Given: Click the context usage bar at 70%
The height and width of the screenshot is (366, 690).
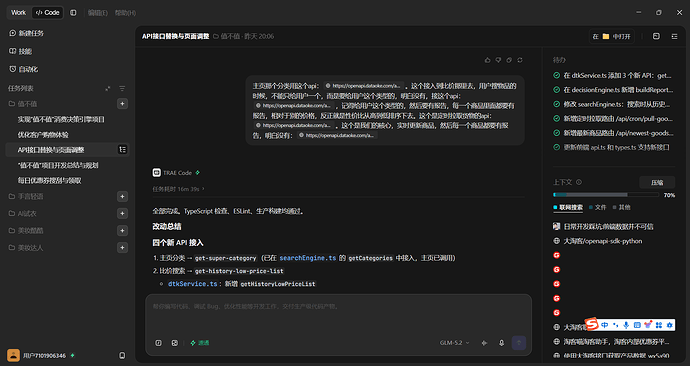Looking at the screenshot, I should [606, 195].
